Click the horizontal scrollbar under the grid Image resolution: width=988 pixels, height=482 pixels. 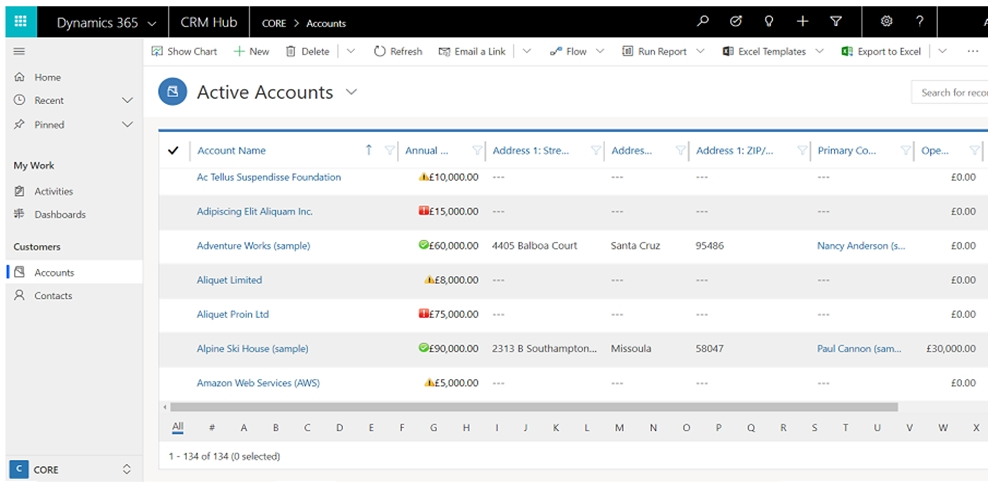pyautogui.click(x=534, y=407)
